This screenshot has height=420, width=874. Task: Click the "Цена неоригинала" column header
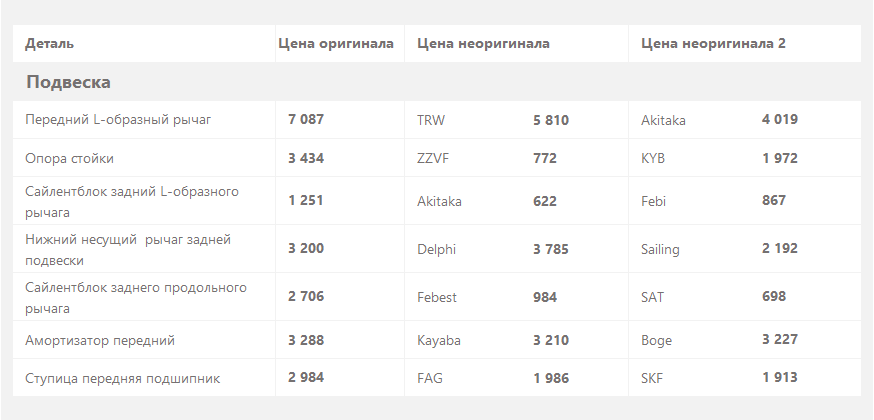click(x=483, y=43)
